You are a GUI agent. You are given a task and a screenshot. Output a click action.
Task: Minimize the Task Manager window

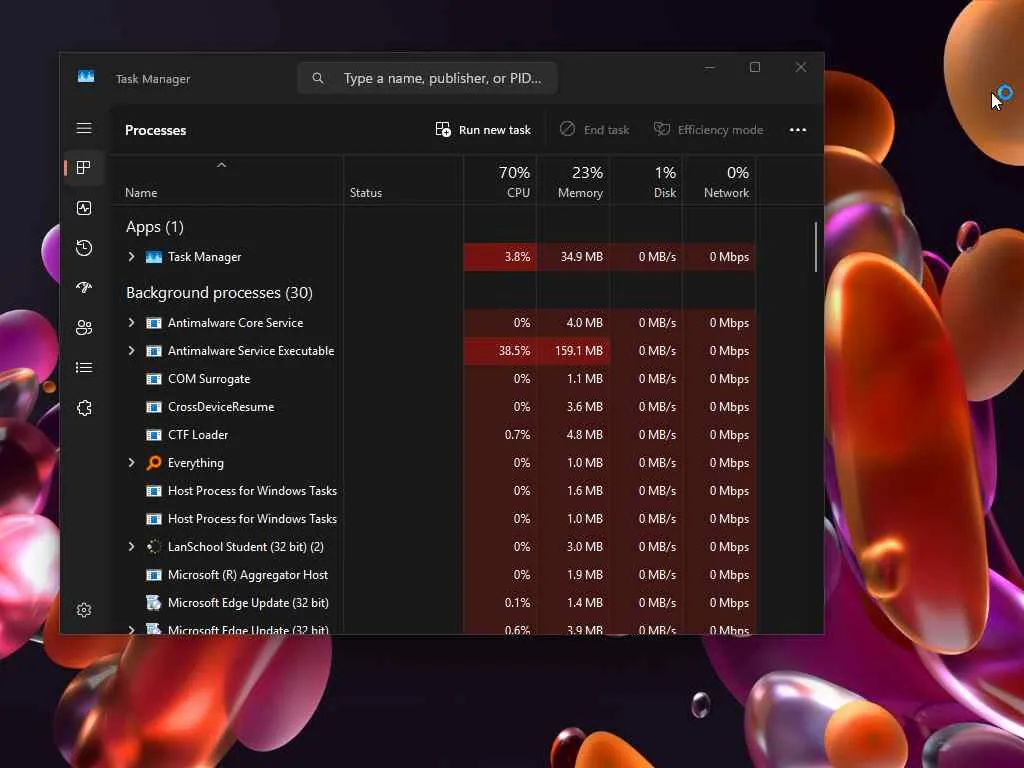710,67
